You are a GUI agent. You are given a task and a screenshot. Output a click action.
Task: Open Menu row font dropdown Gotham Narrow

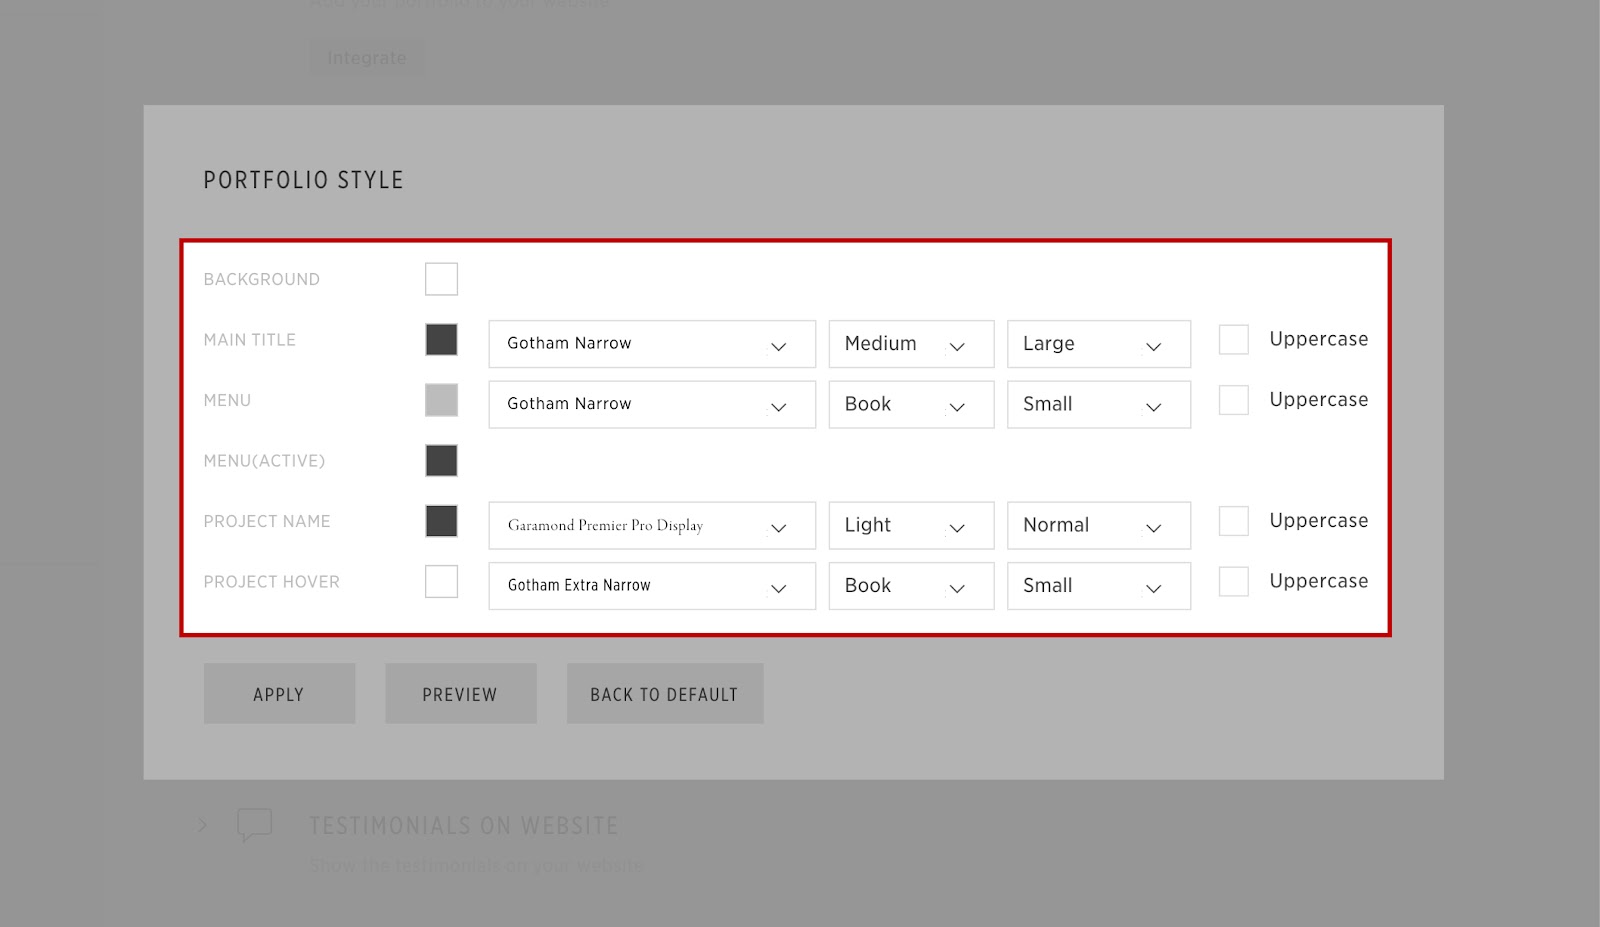point(652,405)
